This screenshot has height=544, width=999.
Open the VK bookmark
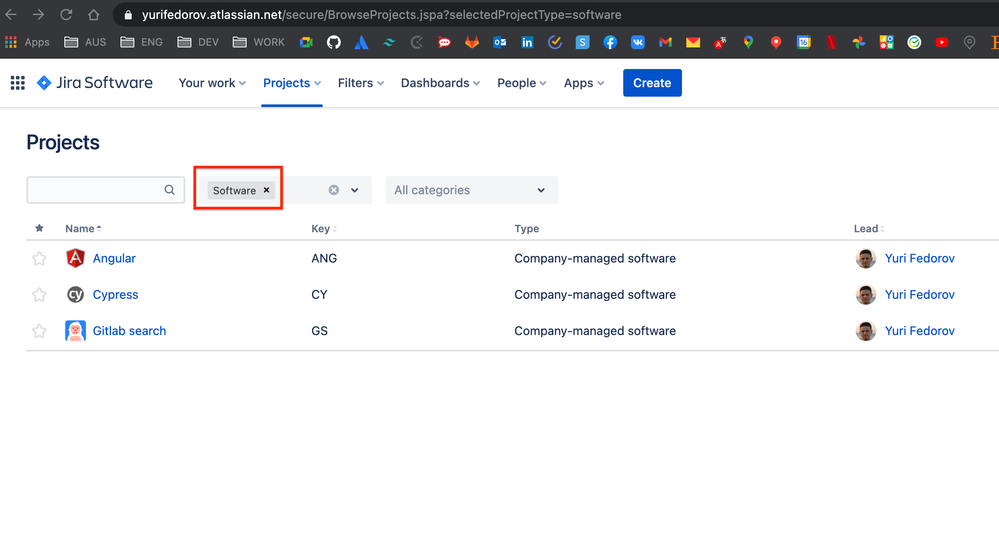(638, 42)
